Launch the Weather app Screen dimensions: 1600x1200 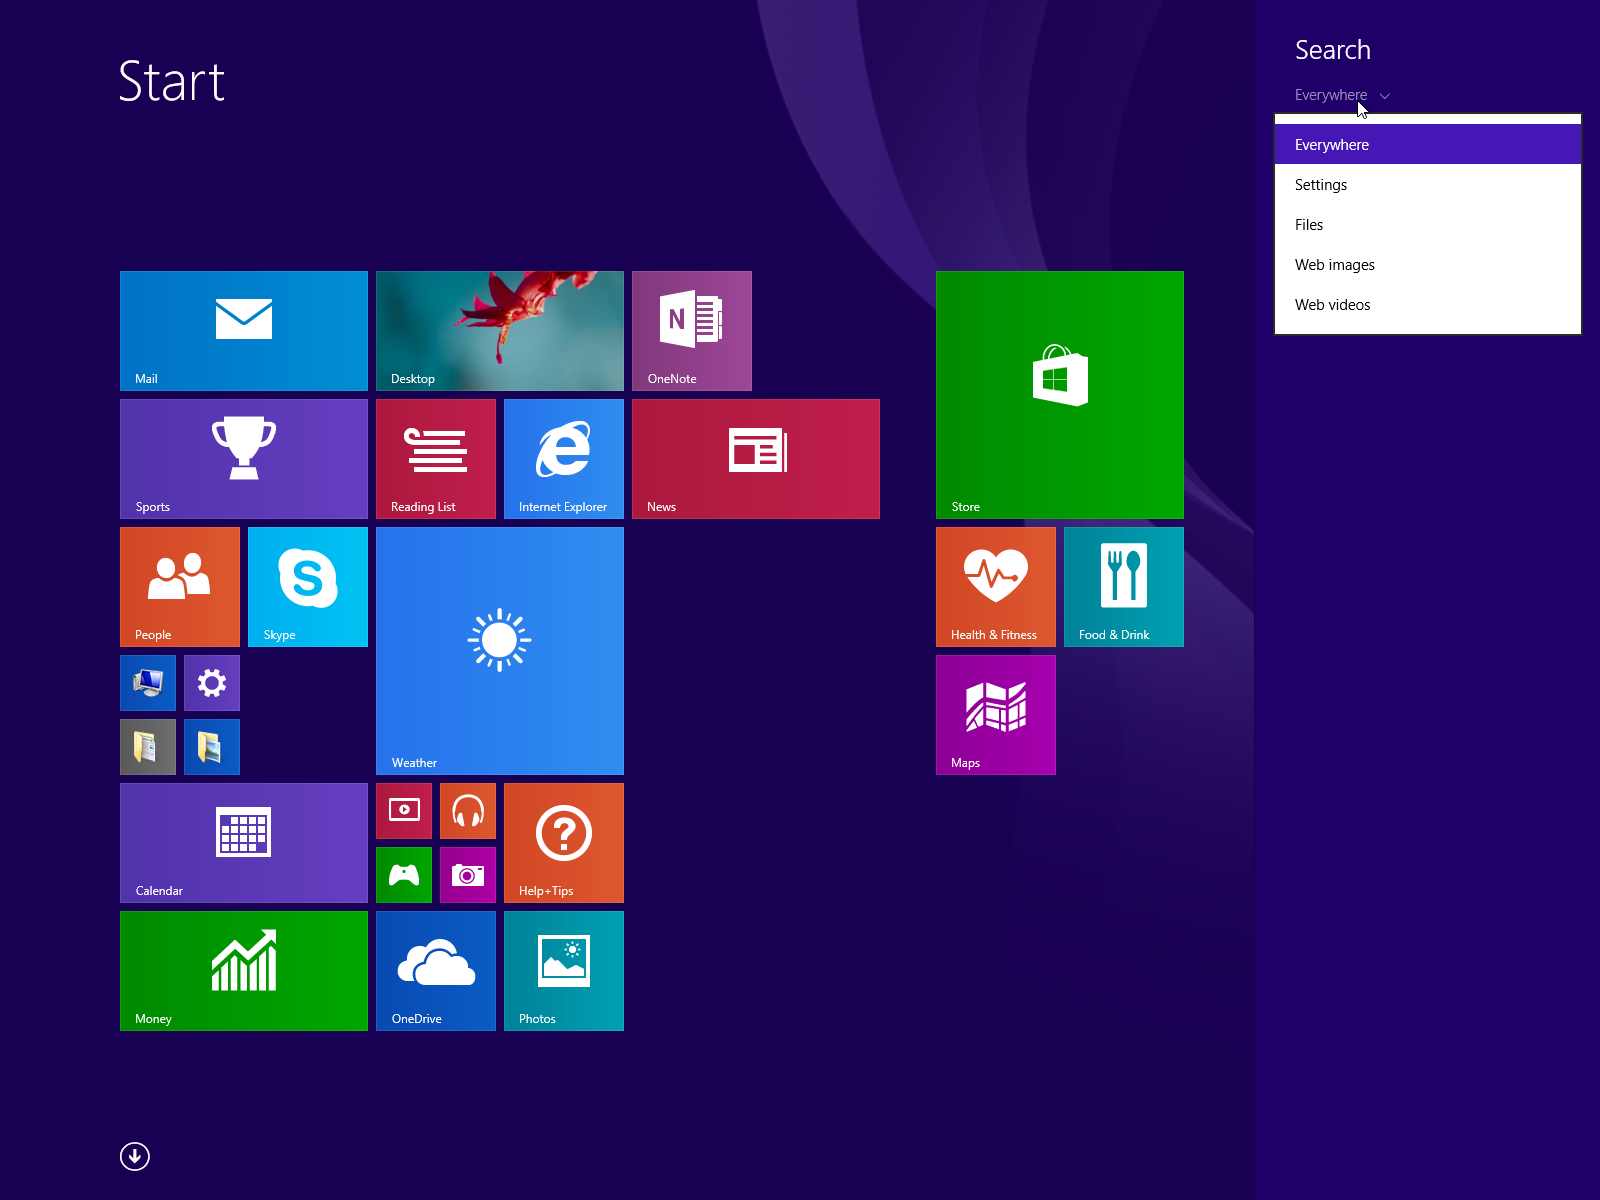pyautogui.click(x=499, y=650)
